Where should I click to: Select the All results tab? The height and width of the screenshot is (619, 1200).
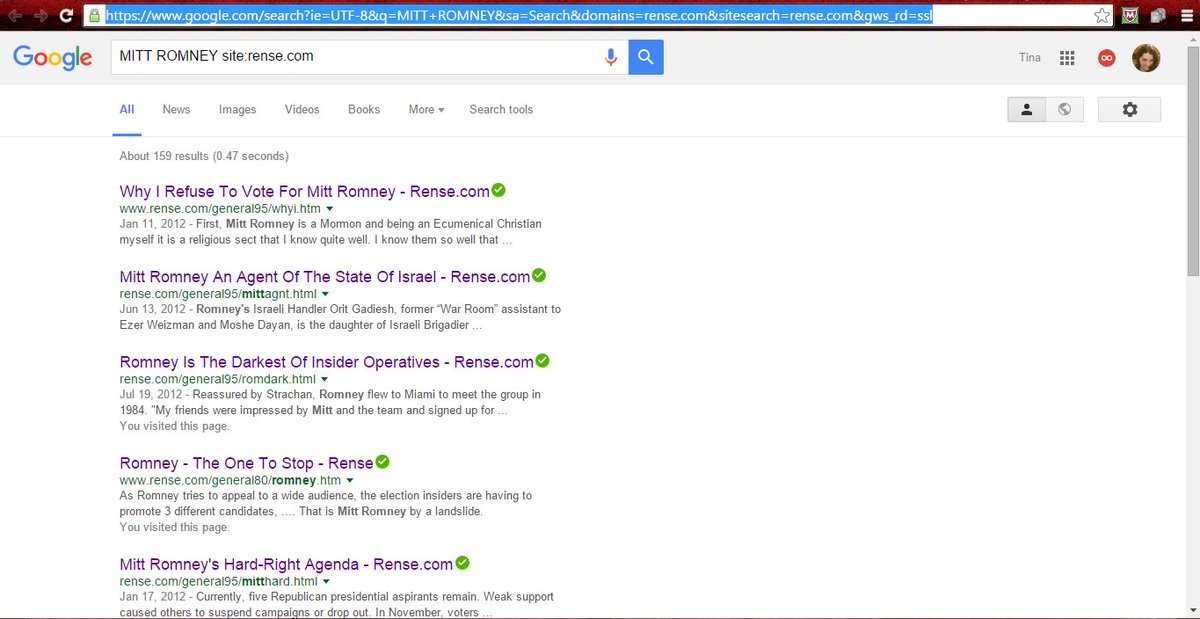[x=127, y=110]
